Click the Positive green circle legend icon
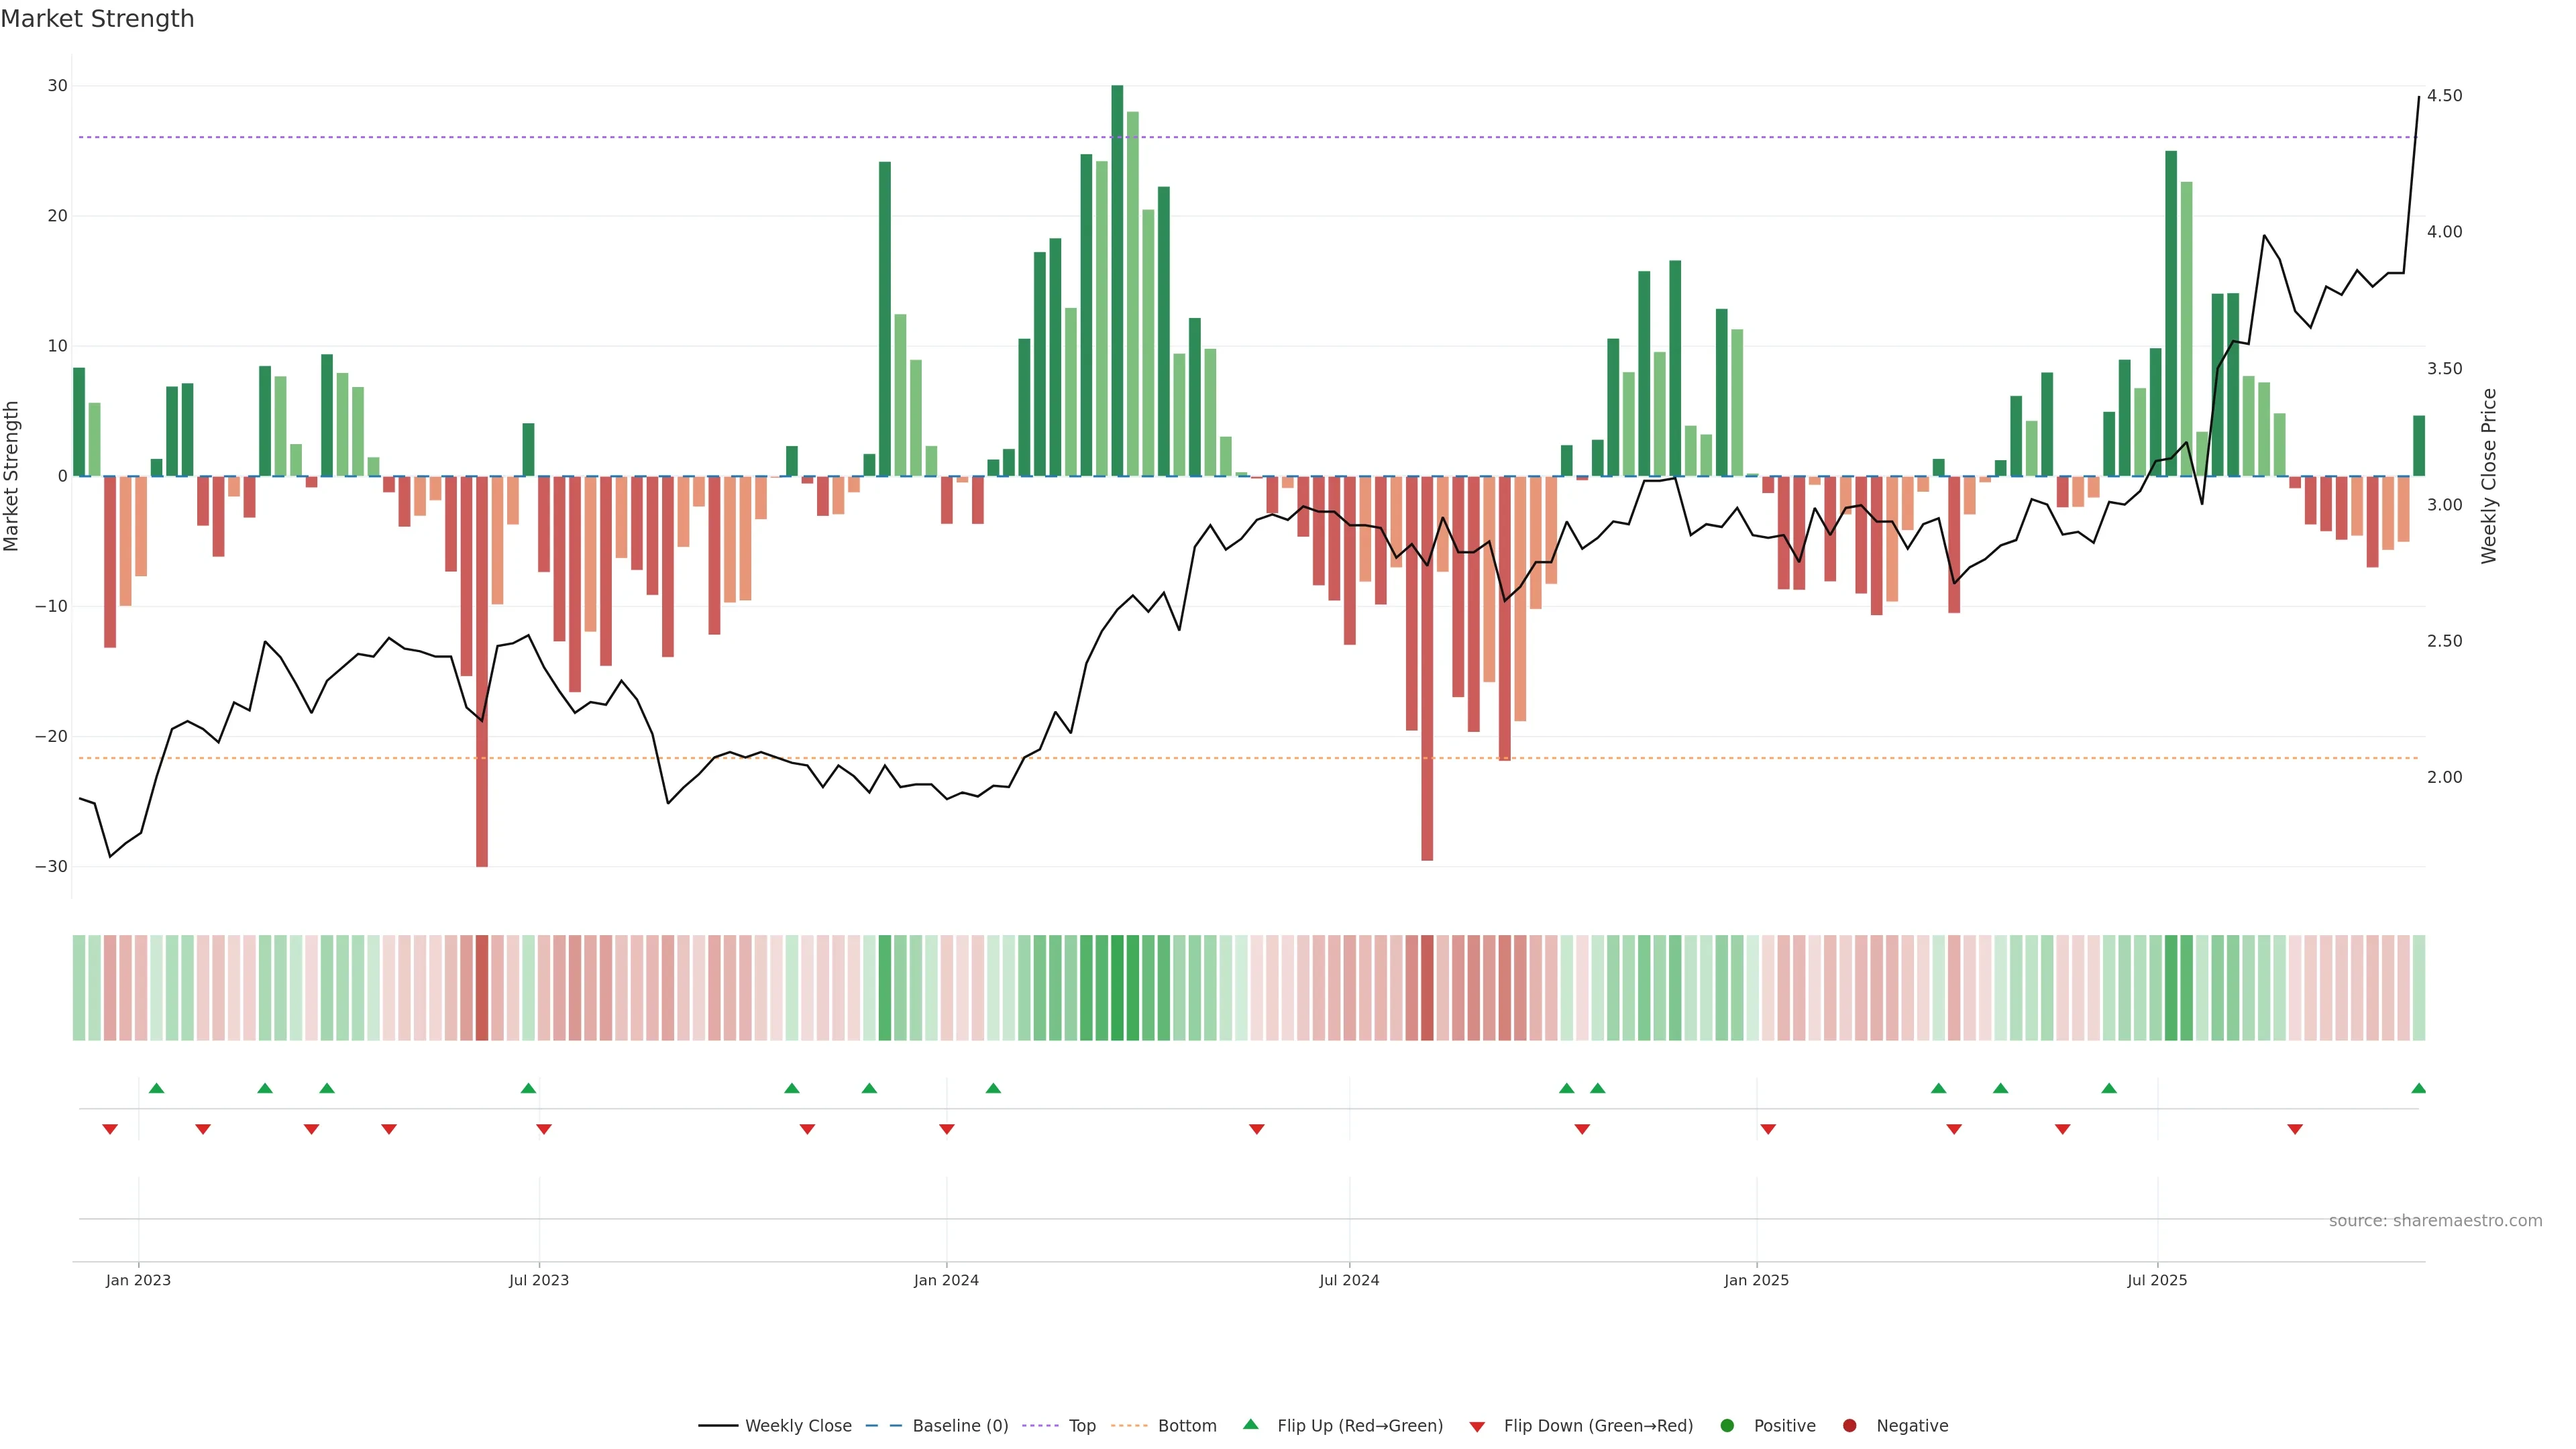This screenshot has width=2576, height=1449. pos(1727,1426)
